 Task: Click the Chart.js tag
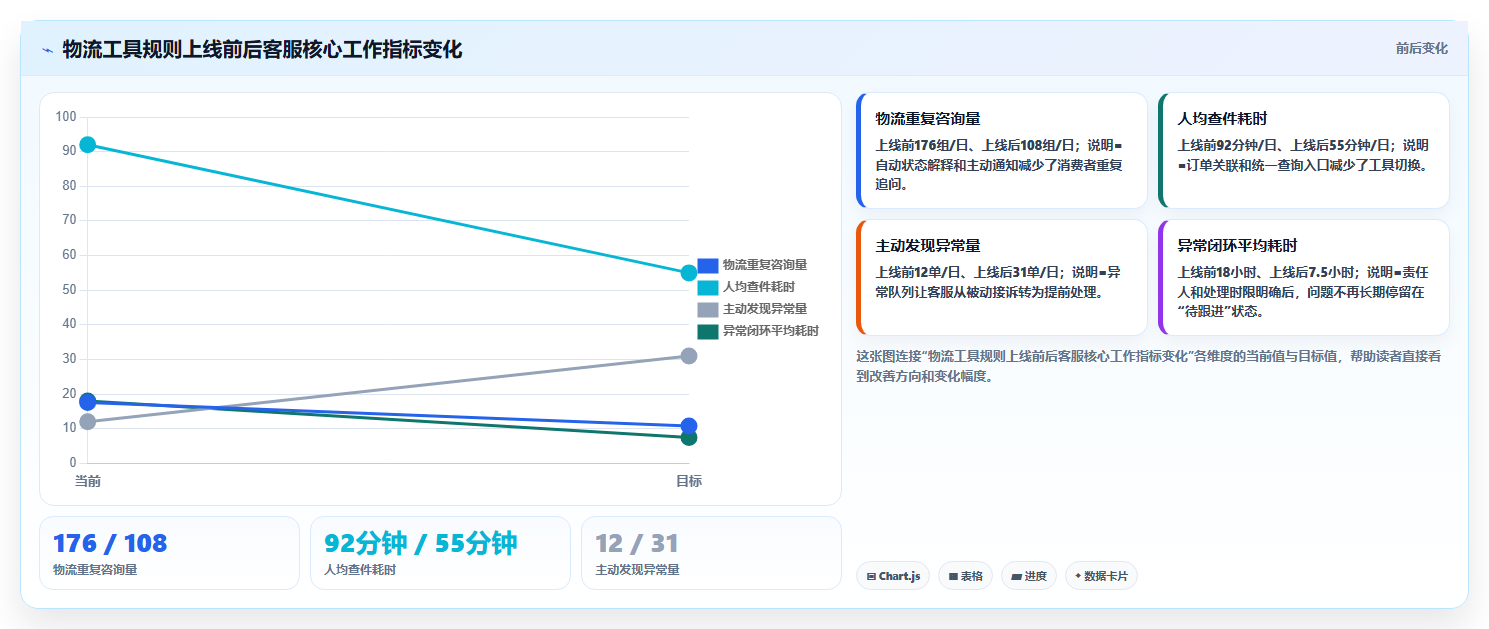click(893, 576)
